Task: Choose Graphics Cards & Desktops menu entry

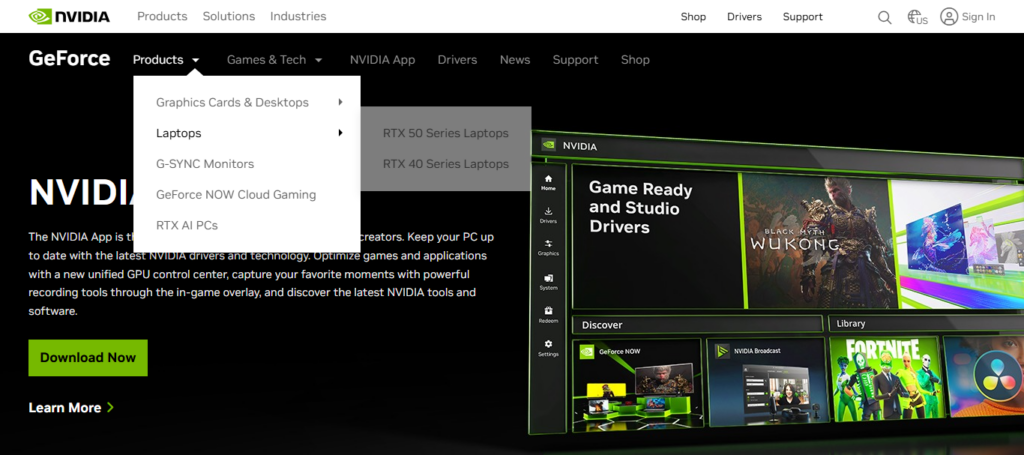Action: [x=232, y=102]
